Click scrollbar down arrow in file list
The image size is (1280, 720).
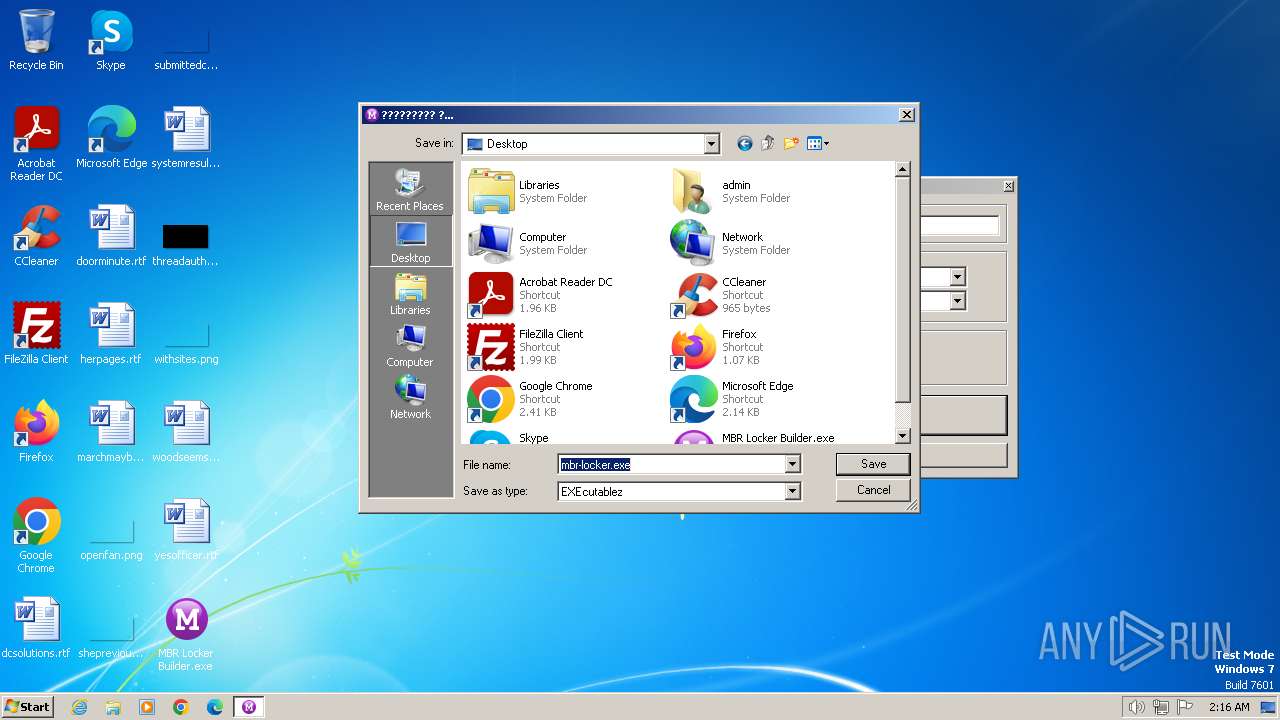(902, 436)
